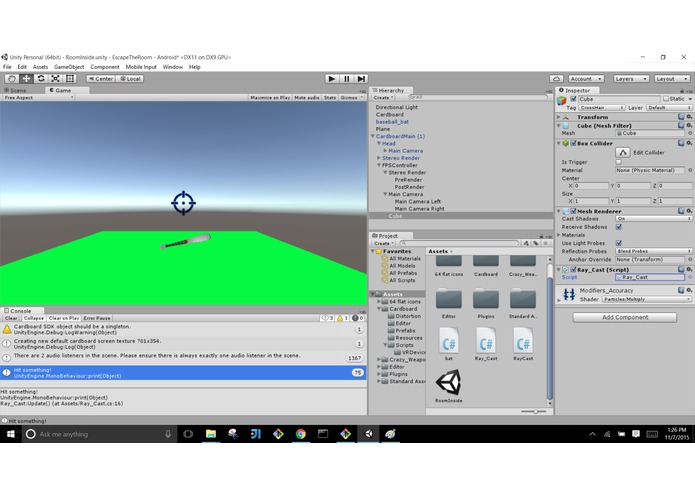
Task: Open the GameObject menu
Action: click(x=69, y=67)
